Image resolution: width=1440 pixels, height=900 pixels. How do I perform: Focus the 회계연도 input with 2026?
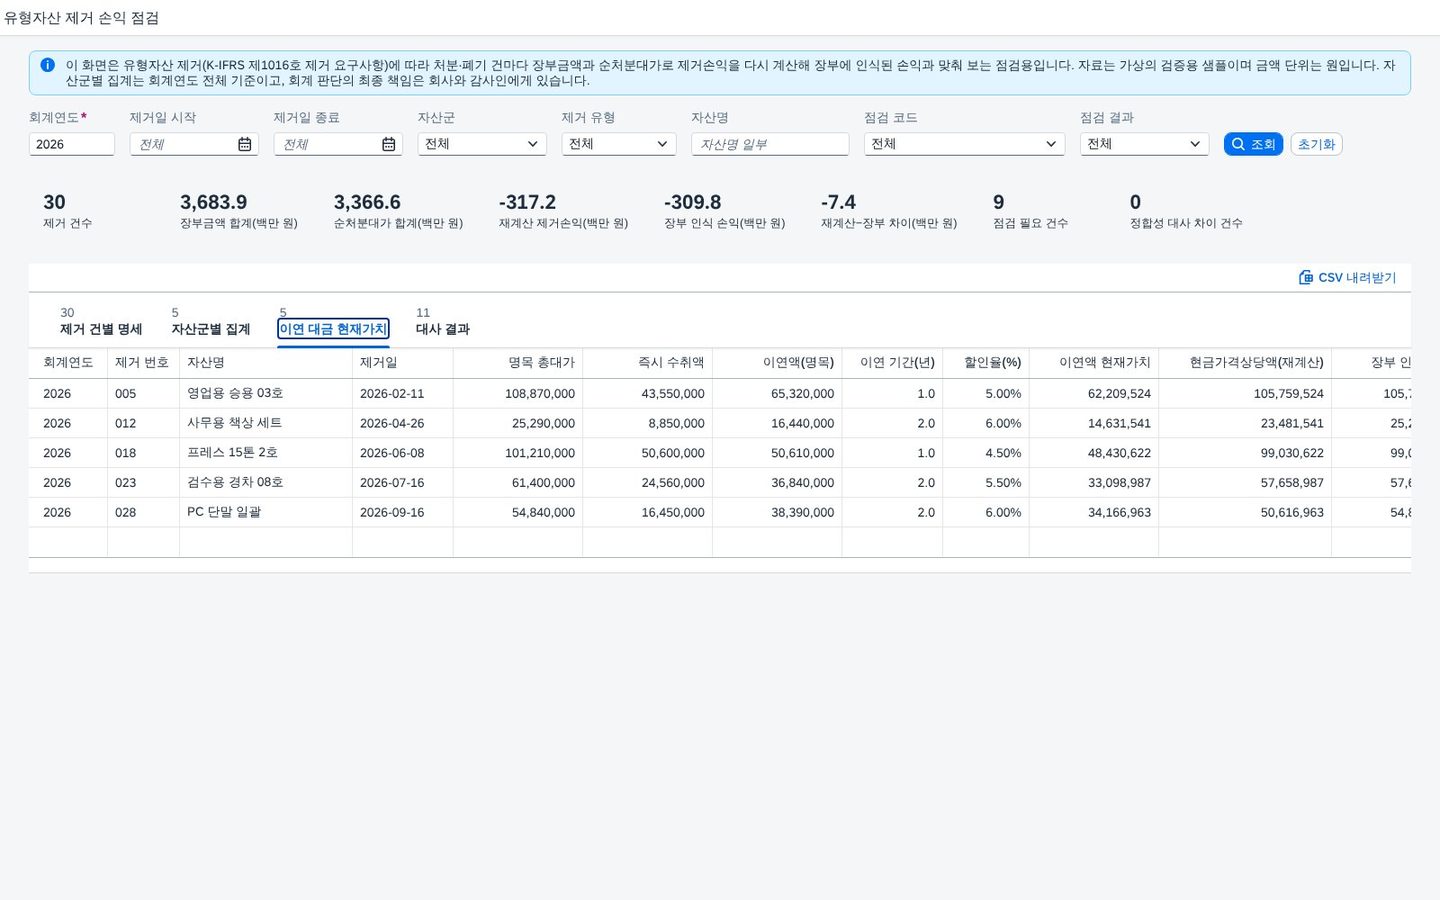click(72, 144)
